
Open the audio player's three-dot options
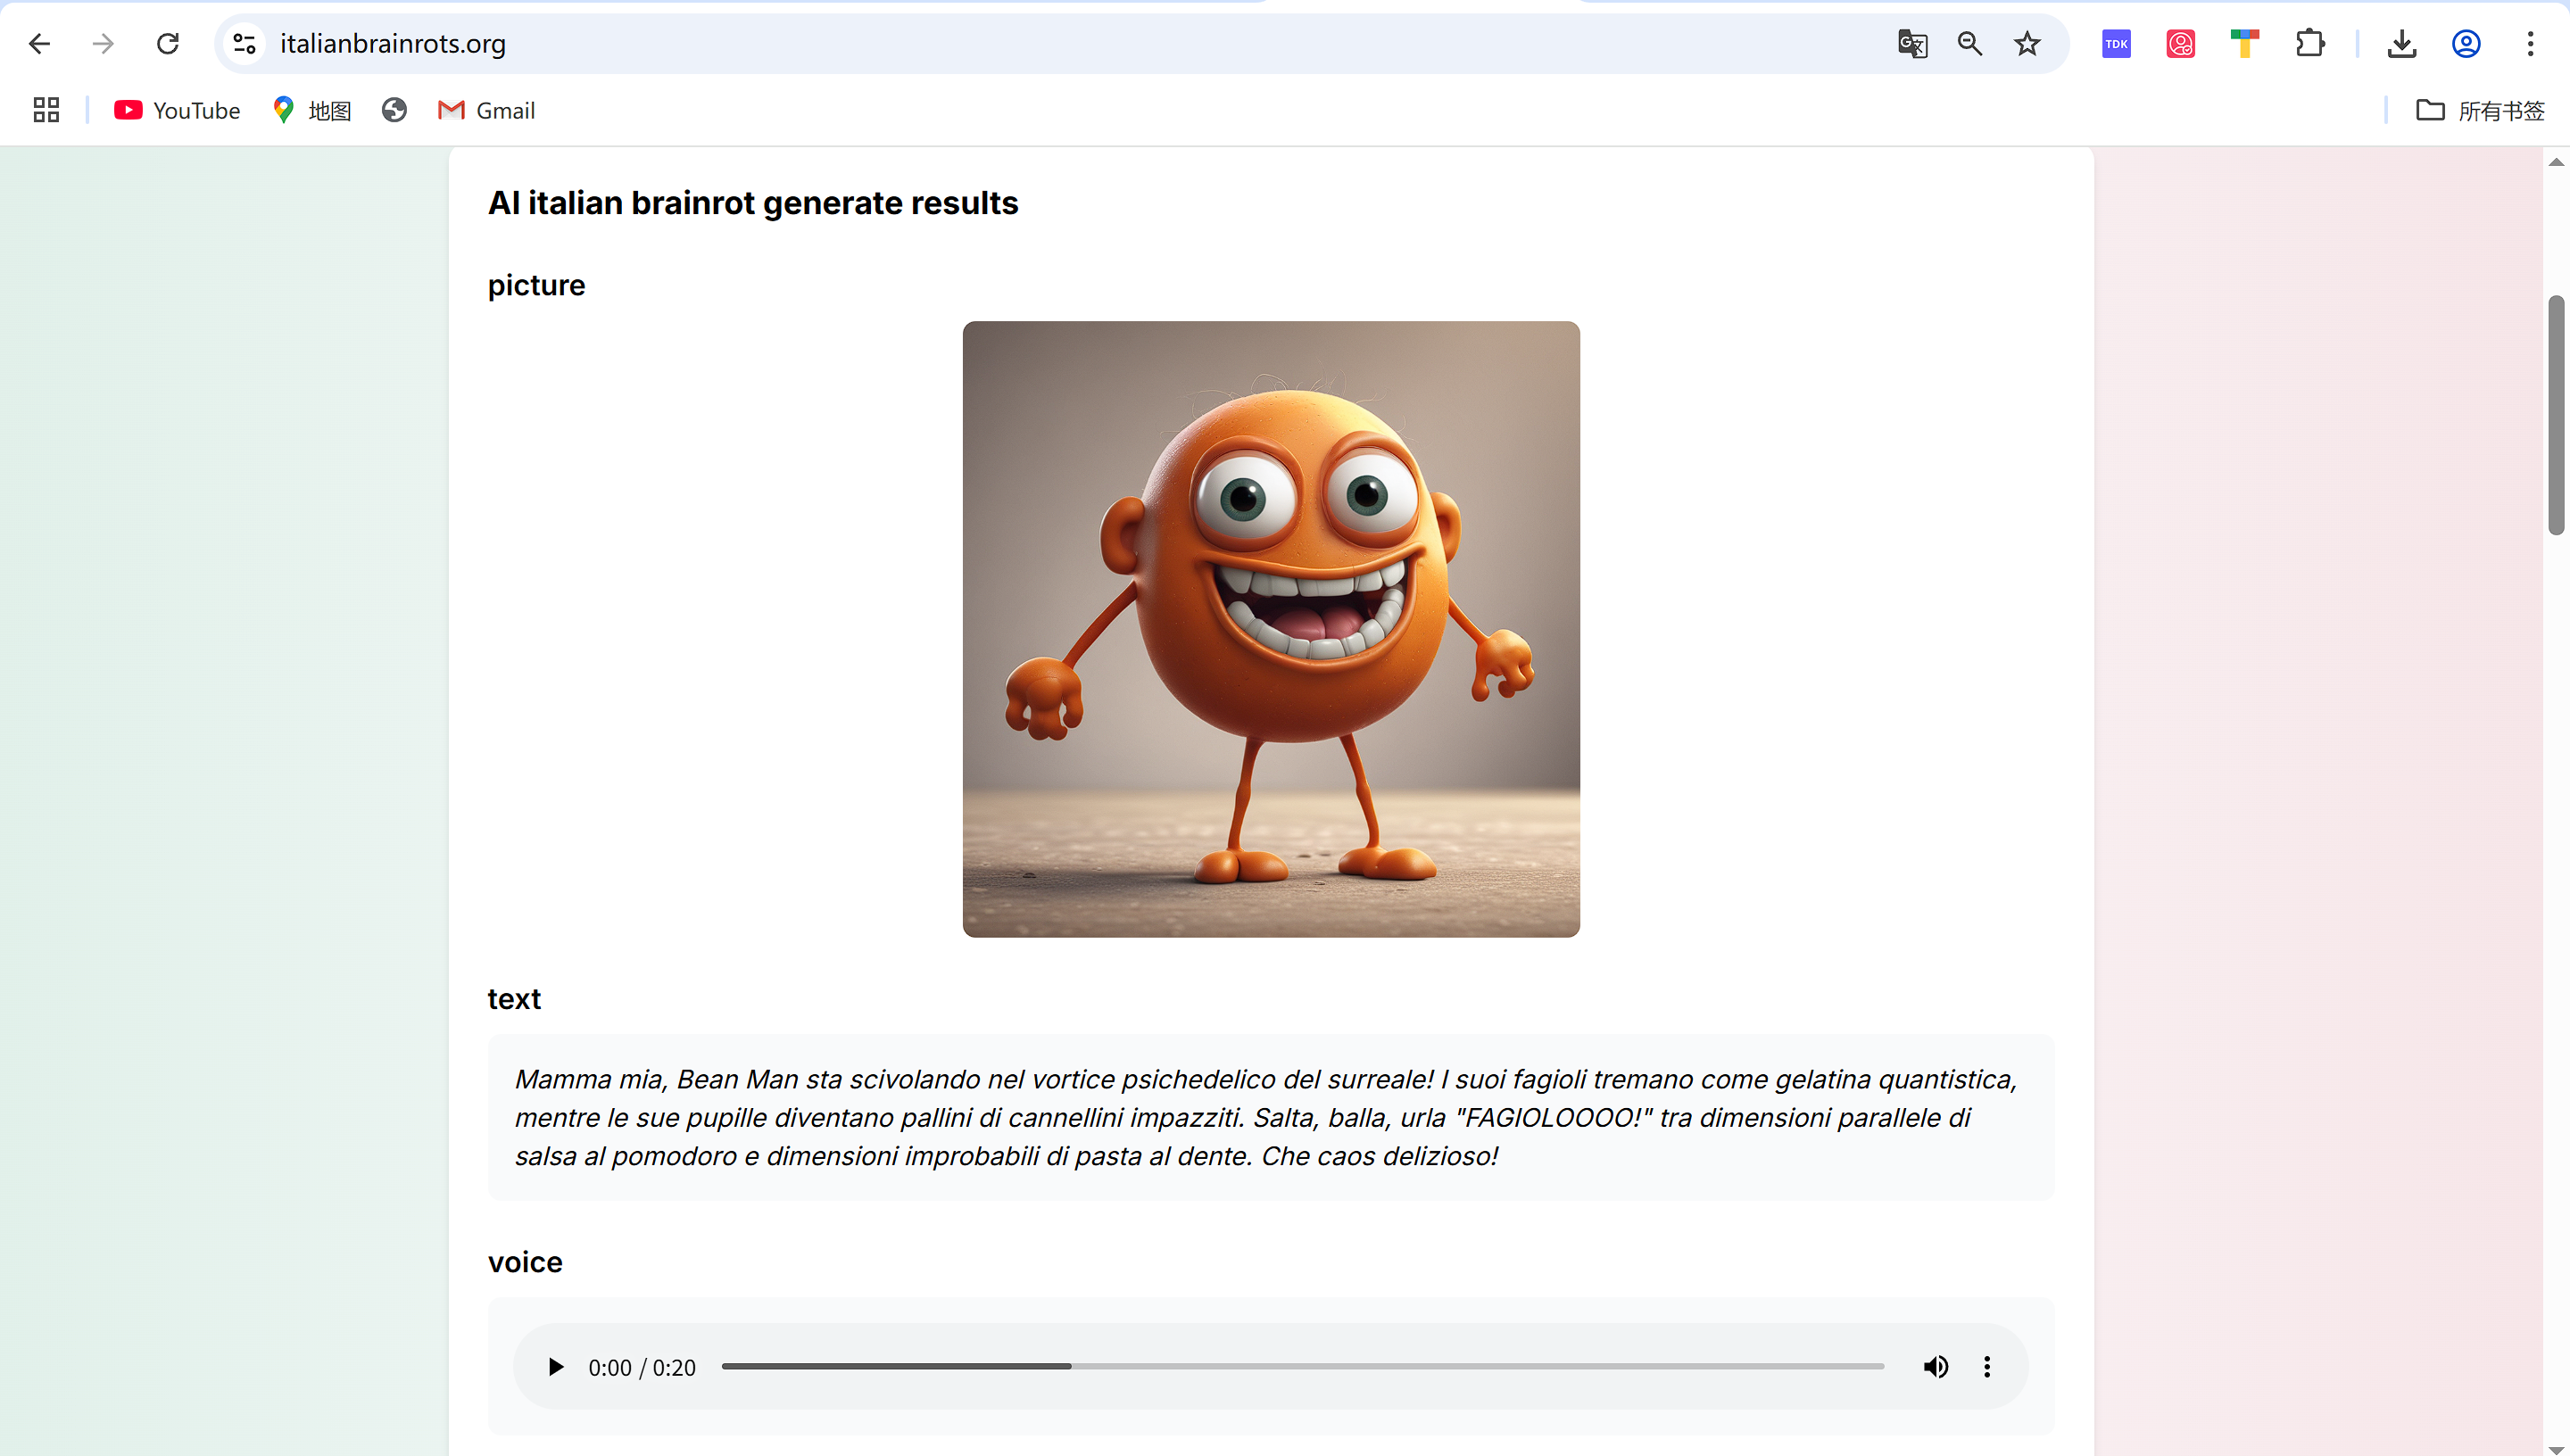1987,1367
